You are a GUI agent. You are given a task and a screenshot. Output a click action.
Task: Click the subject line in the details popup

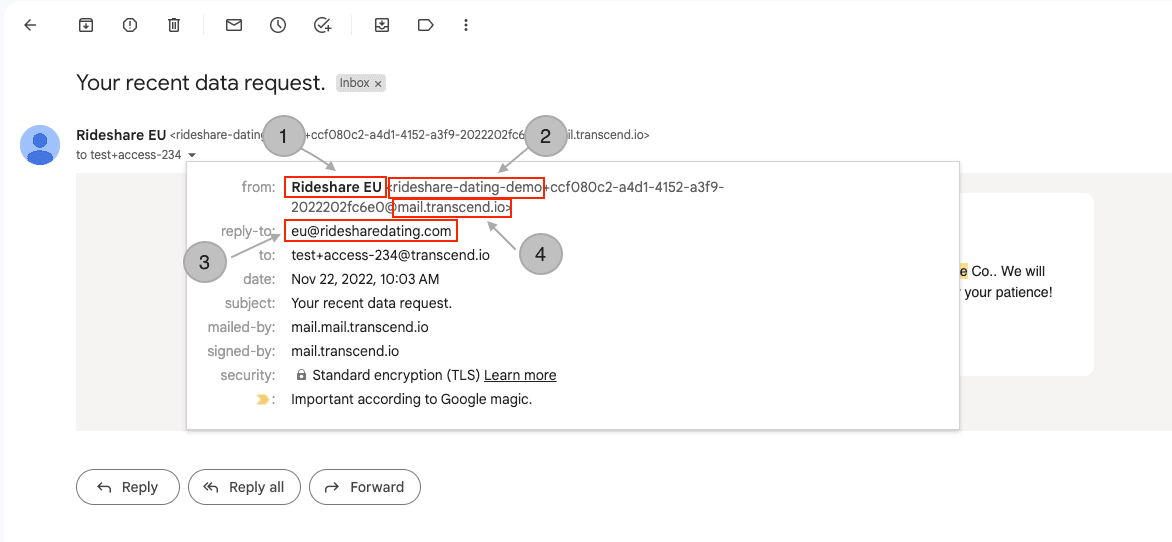click(x=371, y=304)
